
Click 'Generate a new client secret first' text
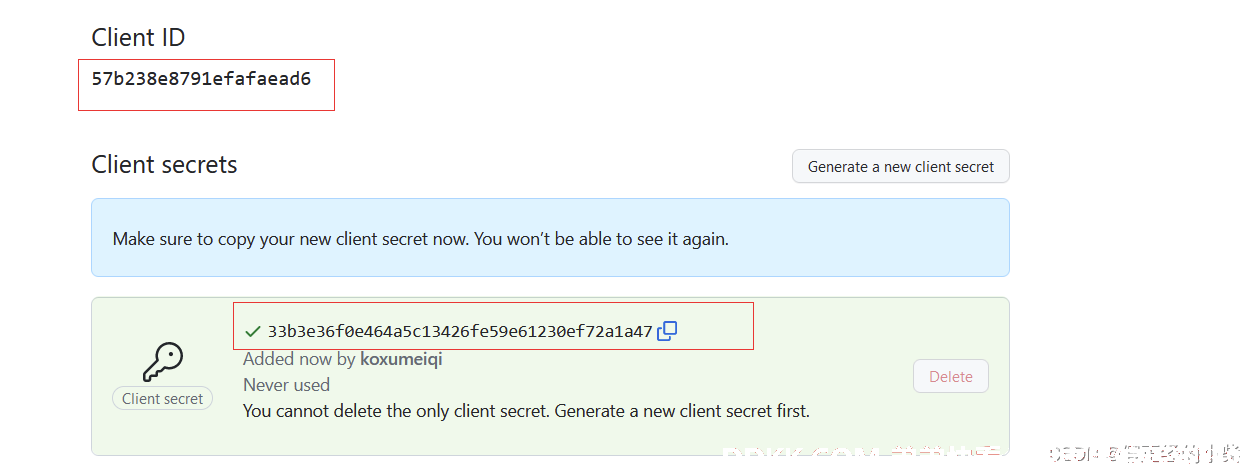click(x=682, y=411)
